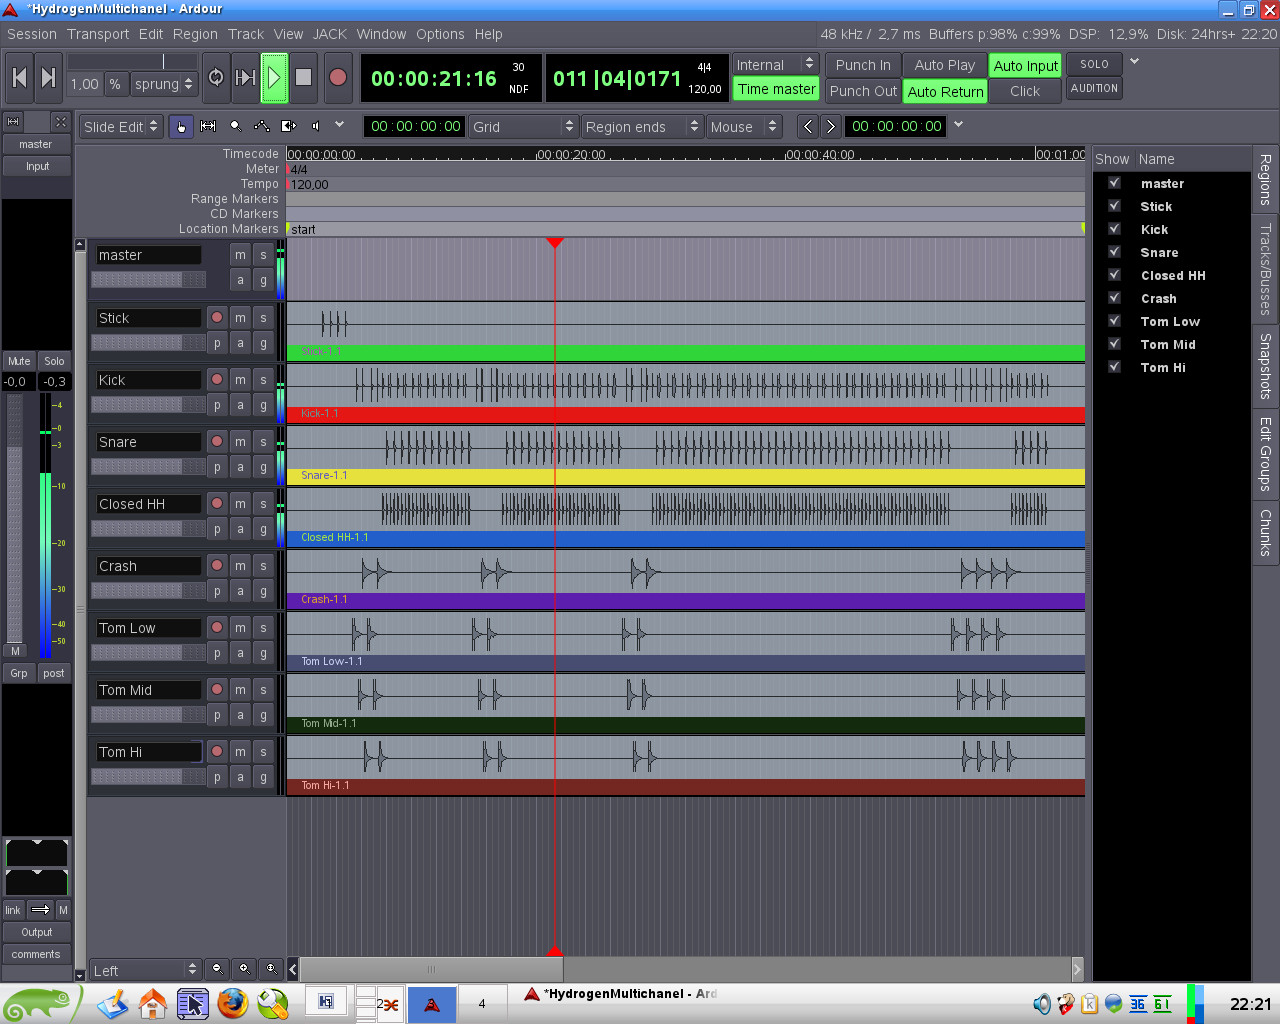Click the horizontal timeline scrollbar
Image resolution: width=1280 pixels, height=1024 pixels.
(431, 969)
